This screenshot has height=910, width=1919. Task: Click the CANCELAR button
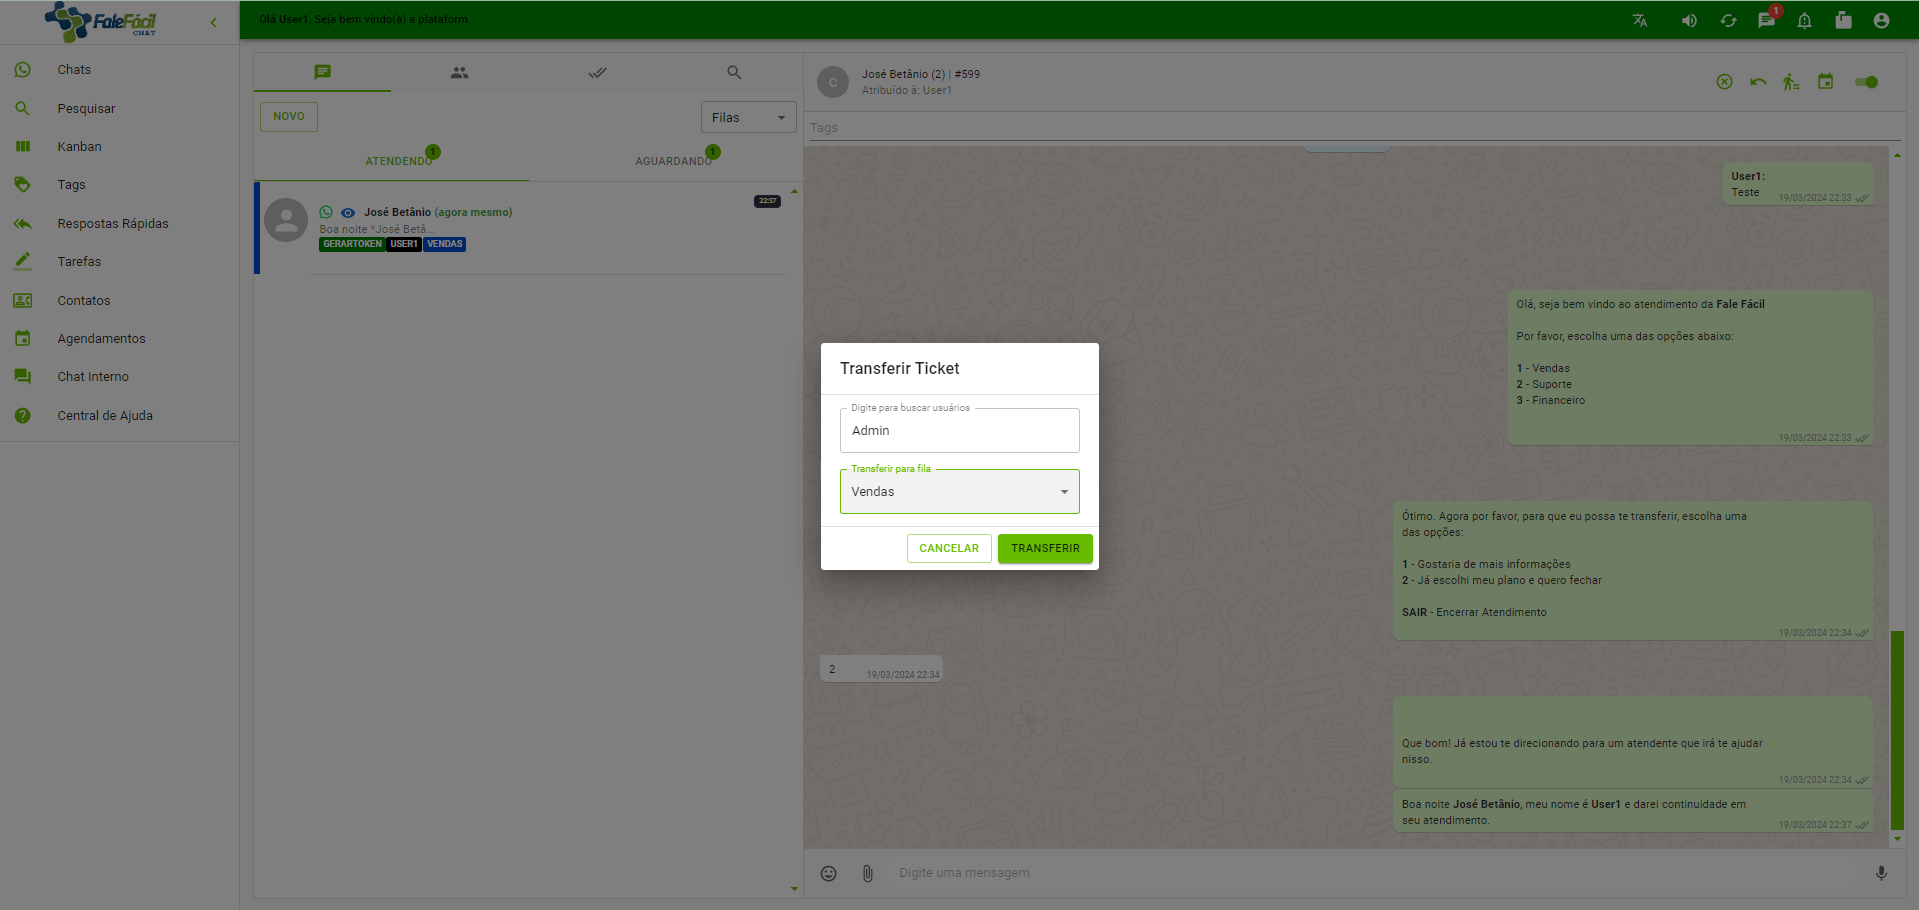tap(948, 548)
